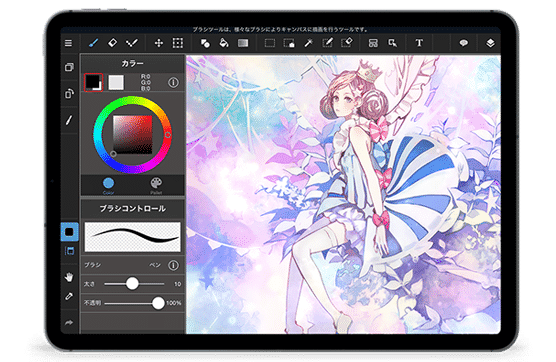The image size is (556, 362).
Task: Click the redo arrow in sidebar
Action: click(x=69, y=322)
